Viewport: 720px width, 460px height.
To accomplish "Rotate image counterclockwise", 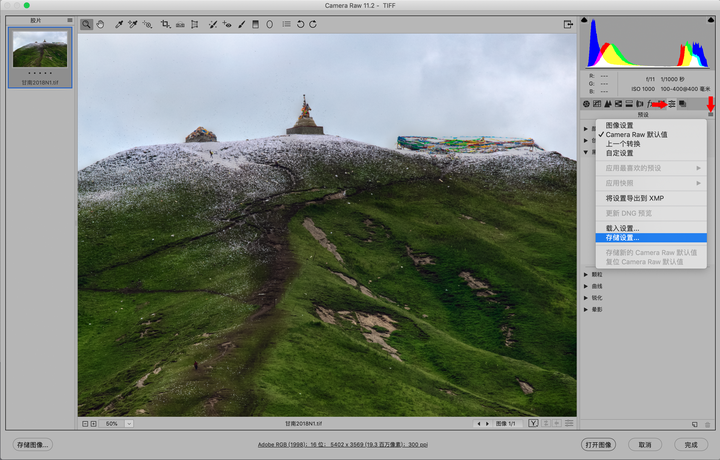I will pyautogui.click(x=300, y=24).
